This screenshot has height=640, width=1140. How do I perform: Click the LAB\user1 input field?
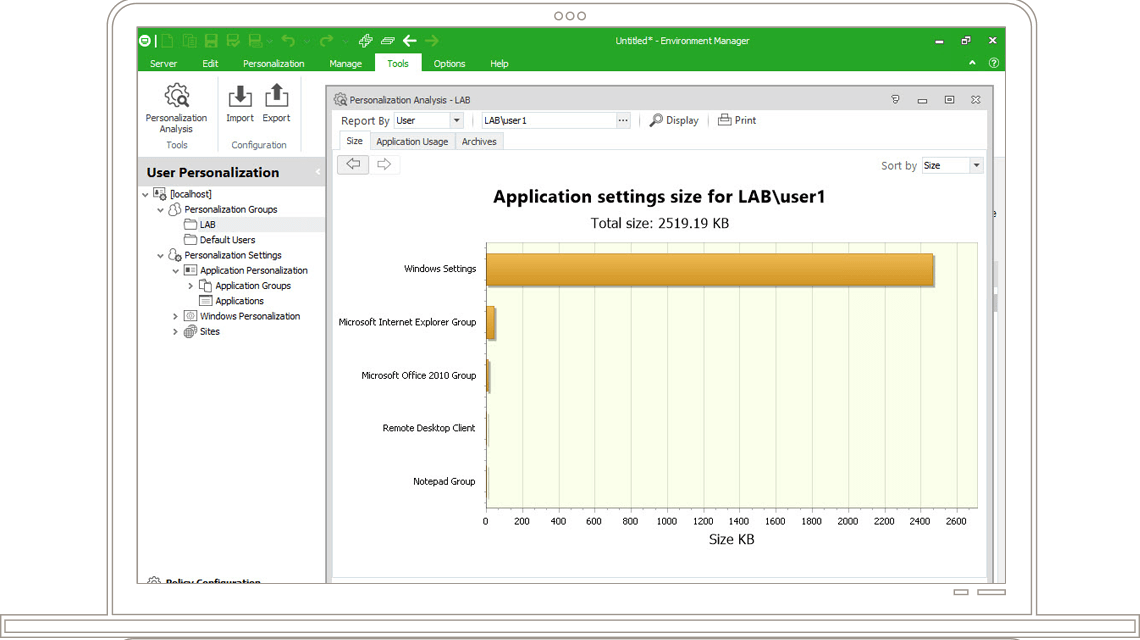(x=549, y=121)
